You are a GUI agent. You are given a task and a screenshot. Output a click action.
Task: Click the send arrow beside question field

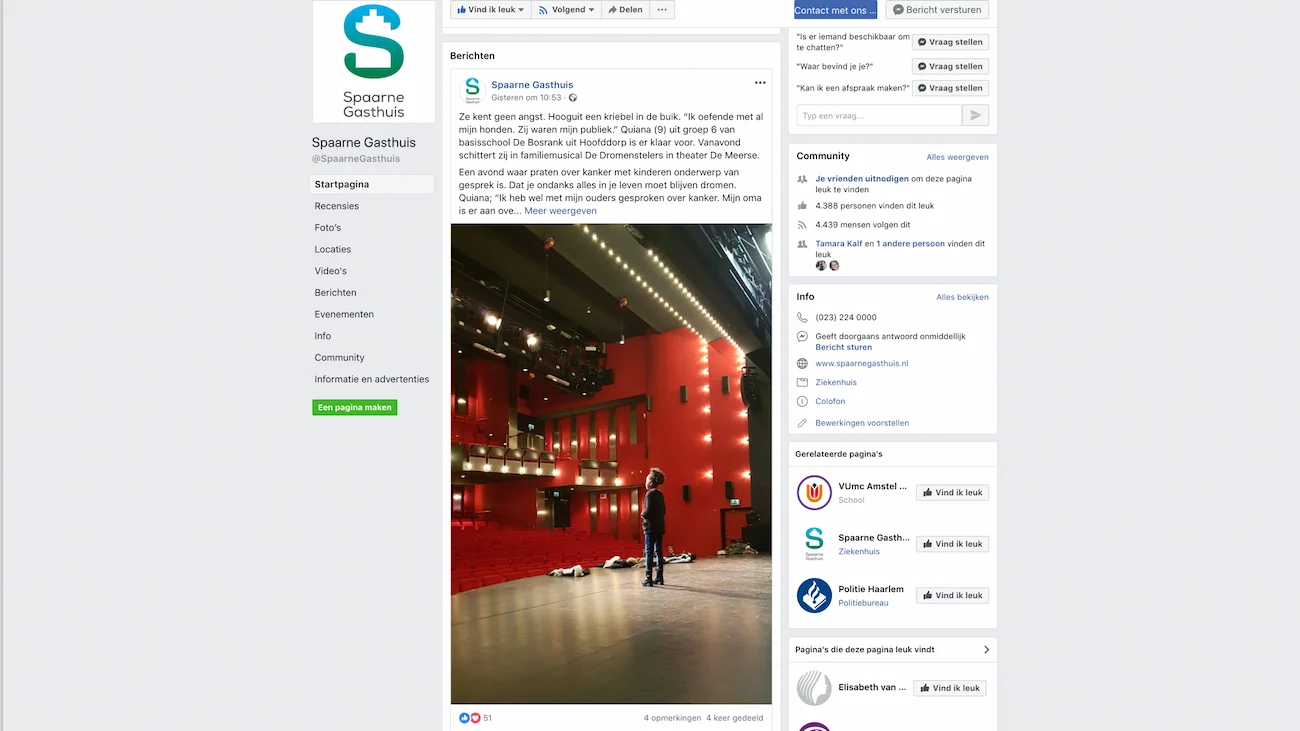pos(975,116)
